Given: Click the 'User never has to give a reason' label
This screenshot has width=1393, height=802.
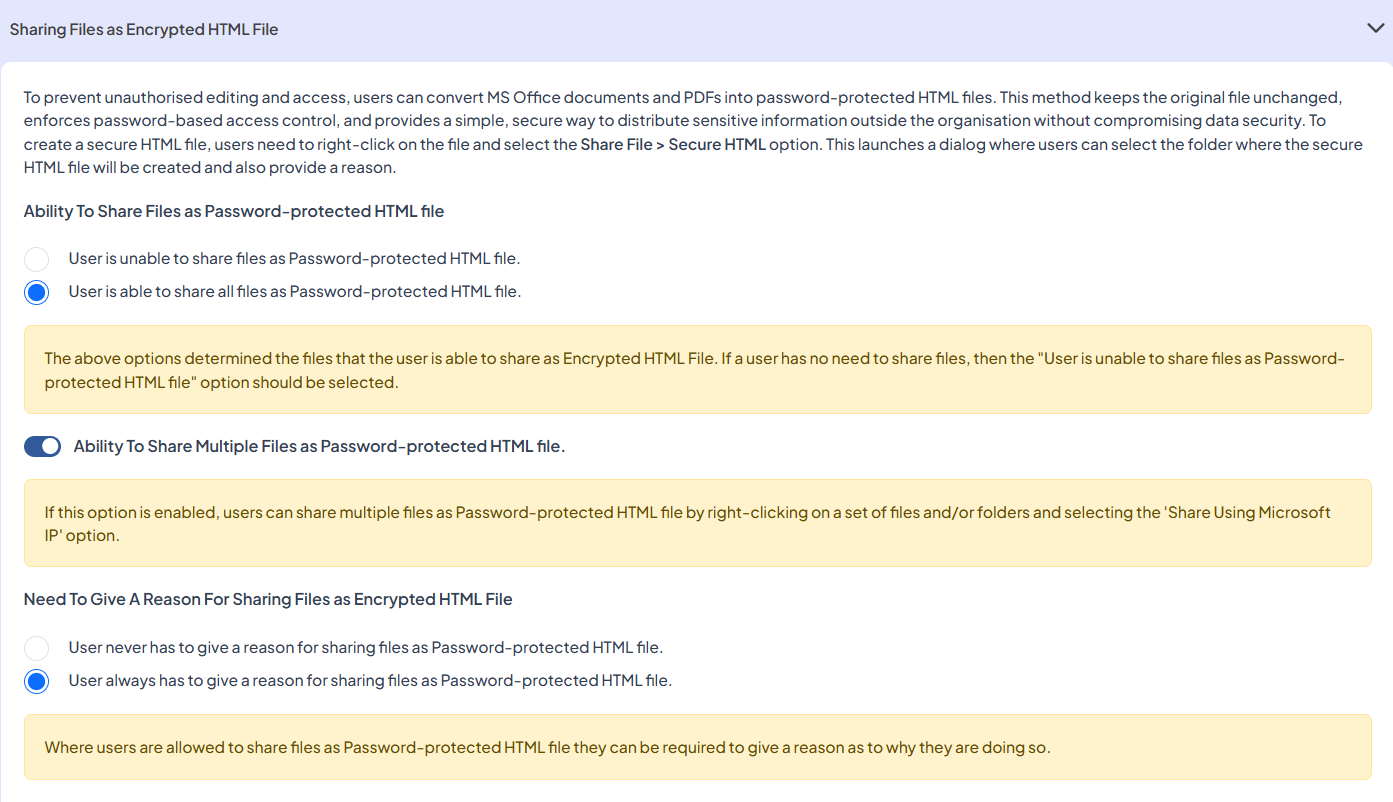Looking at the screenshot, I should pyautogui.click(x=365, y=648).
